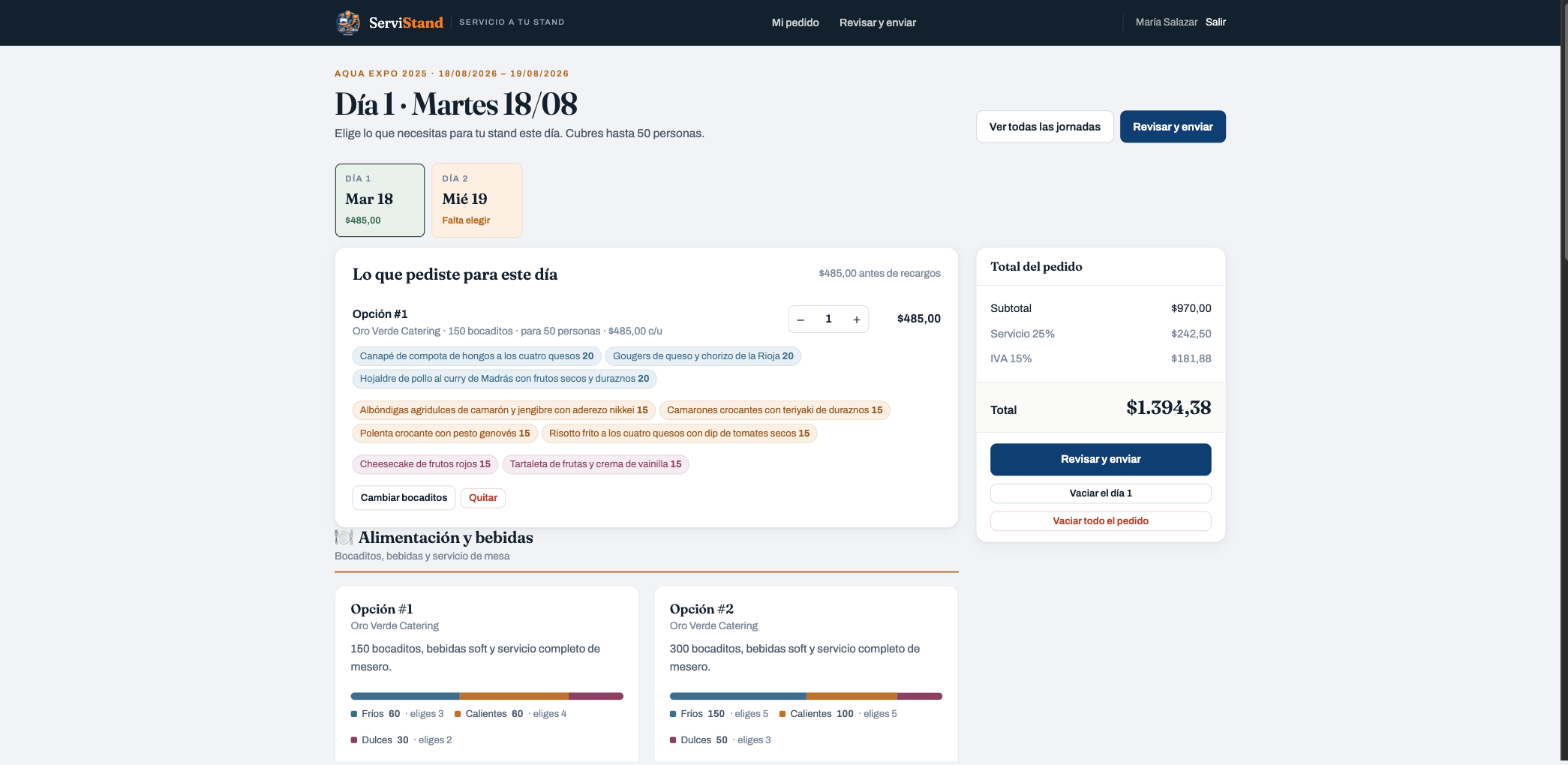
Task: Click Salir to log out
Action: click(x=1215, y=22)
